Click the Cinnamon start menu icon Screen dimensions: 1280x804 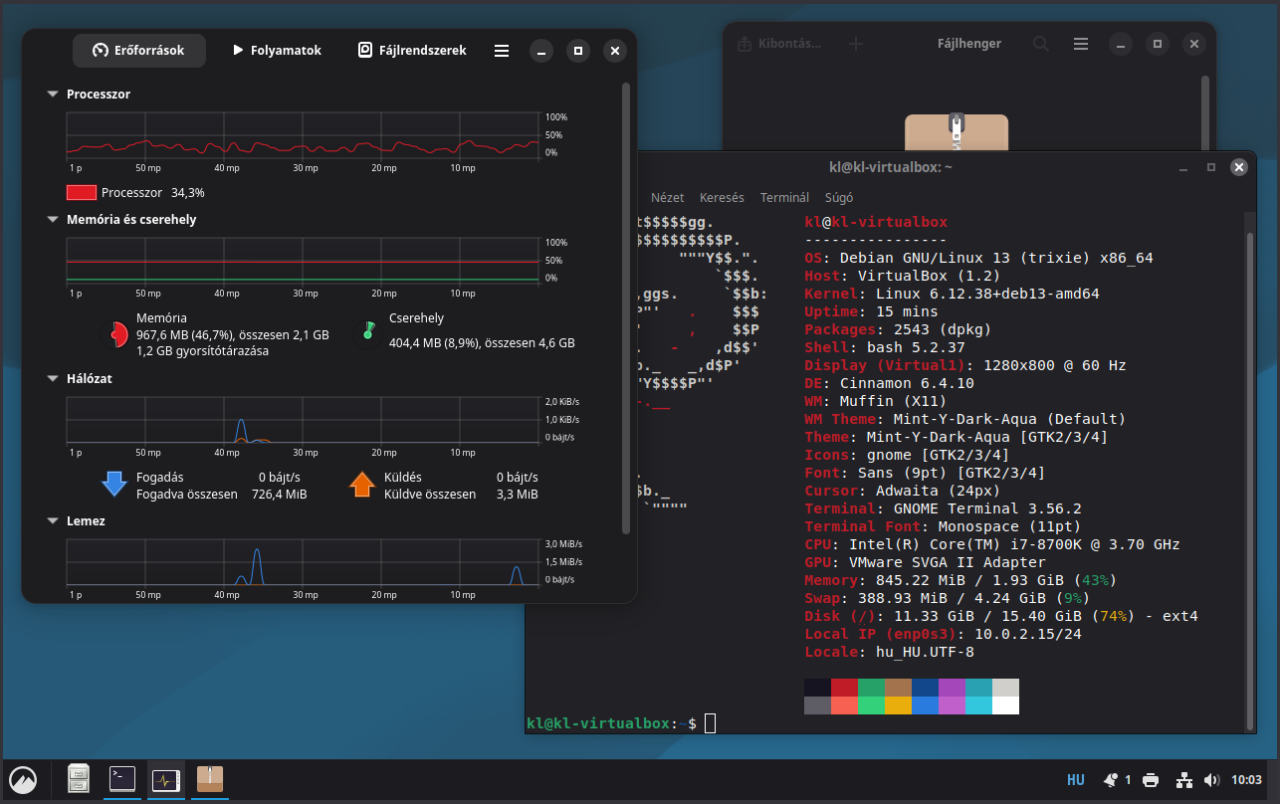[x=23, y=779]
